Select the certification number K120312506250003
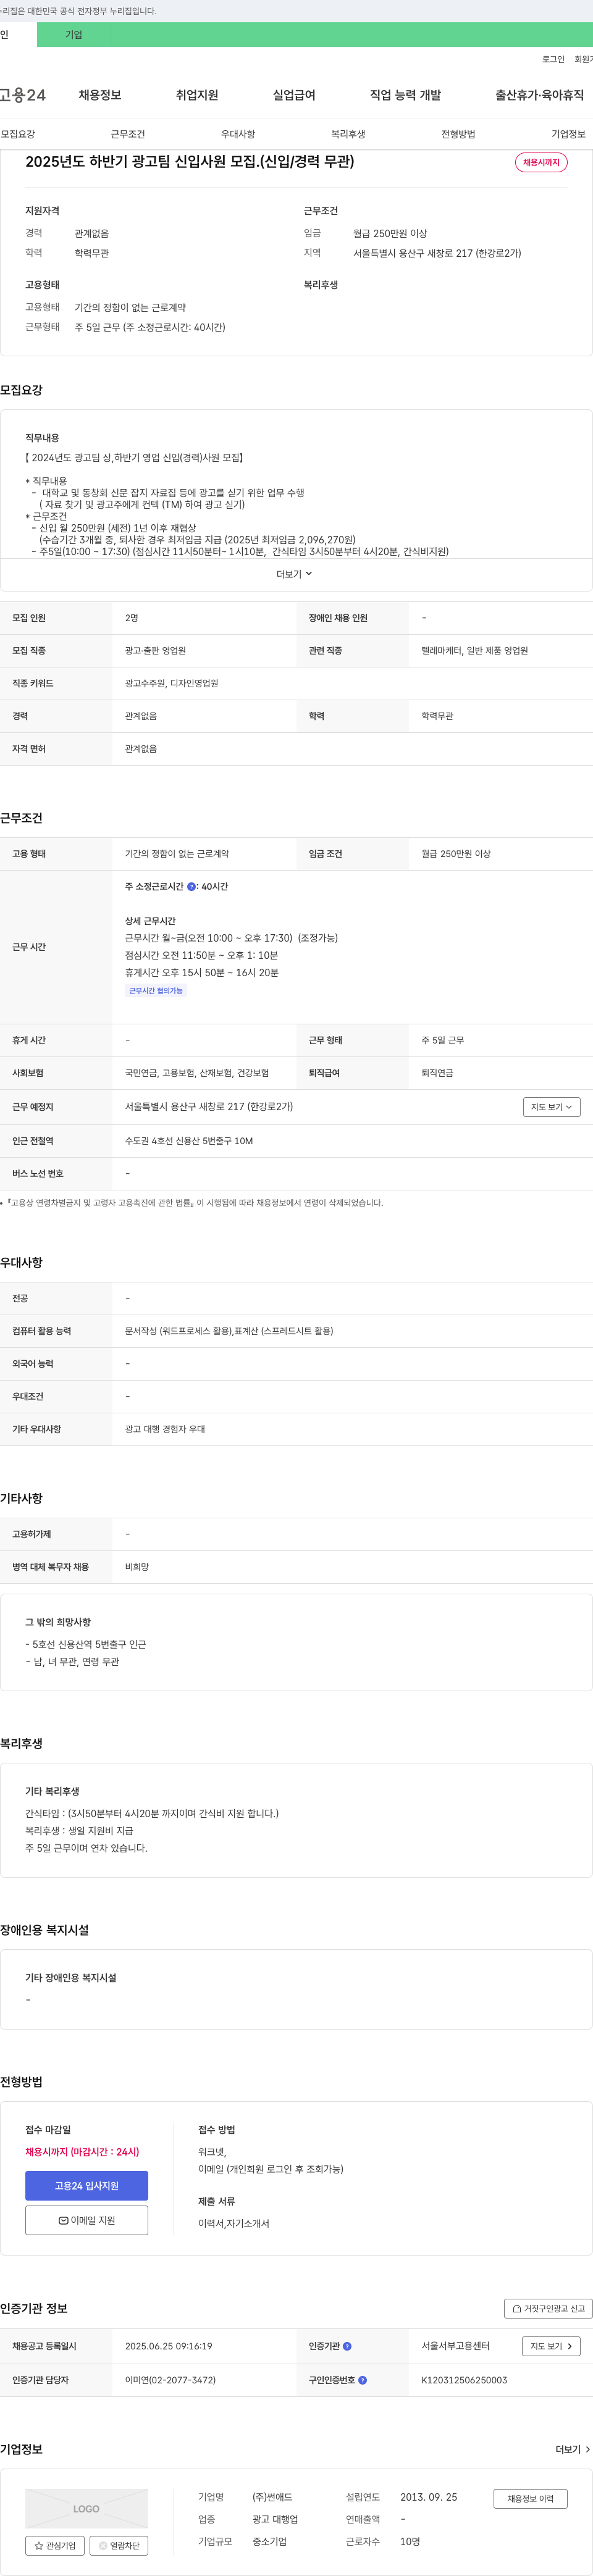Screen dimensions: 593x2576 point(464,2380)
